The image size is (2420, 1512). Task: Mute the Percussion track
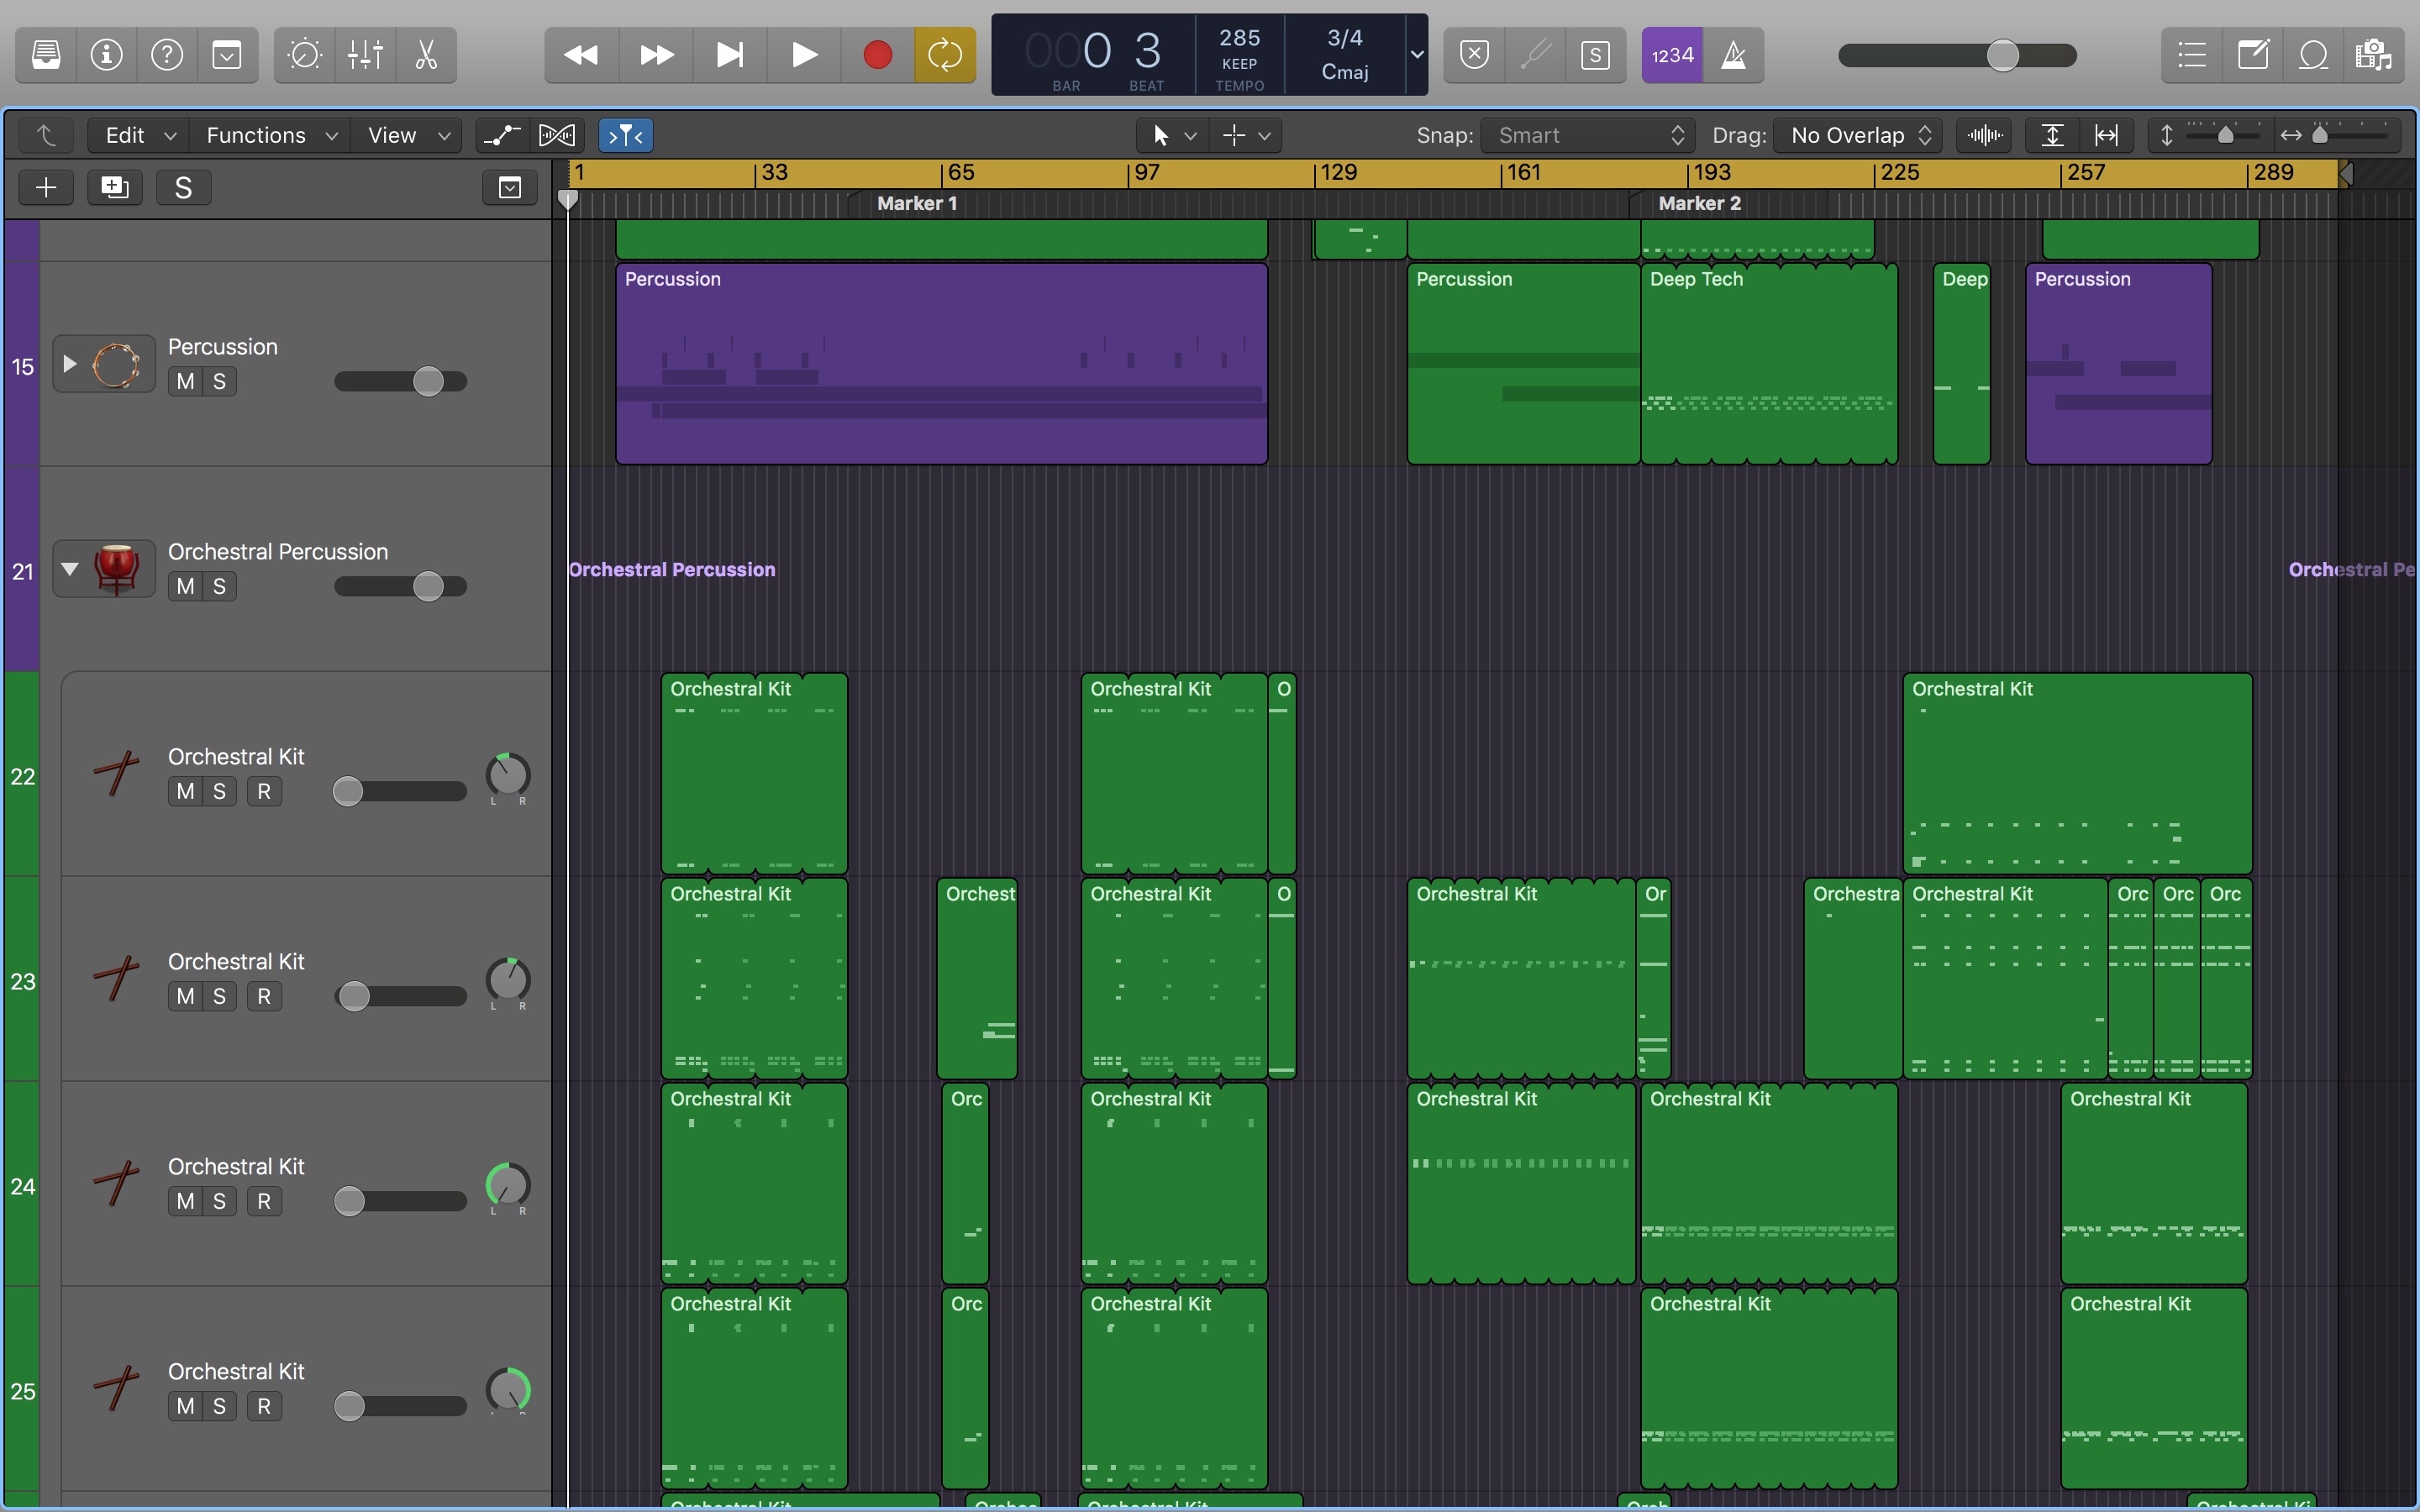click(x=184, y=381)
